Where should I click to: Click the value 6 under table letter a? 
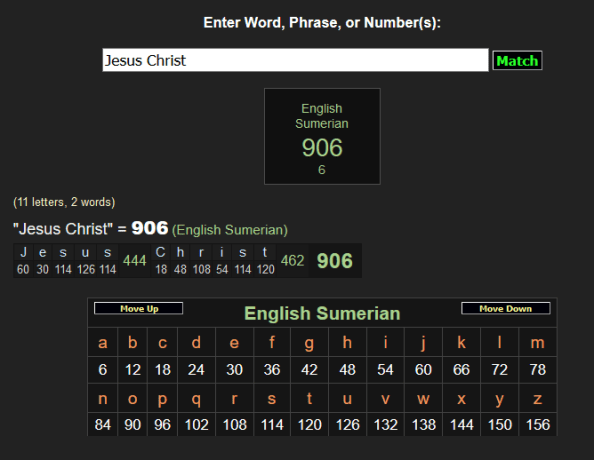click(103, 369)
